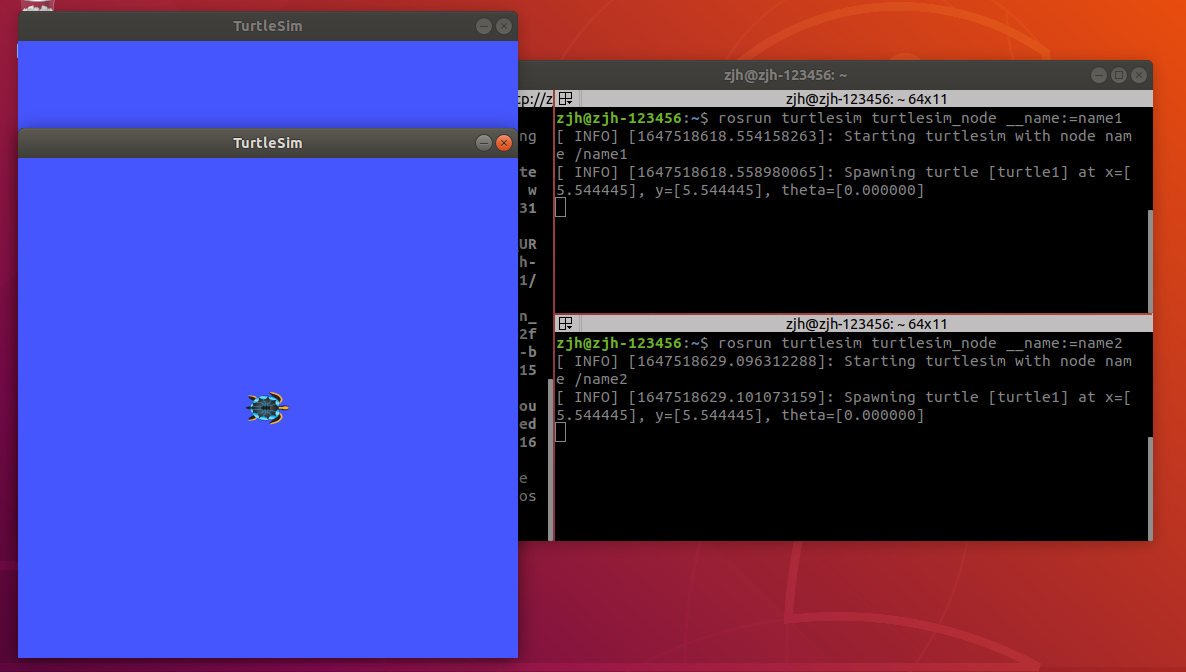Click the scrollbar of the bottom terminal pane
Screen dimensions: 1186x672
(x=1150, y=488)
